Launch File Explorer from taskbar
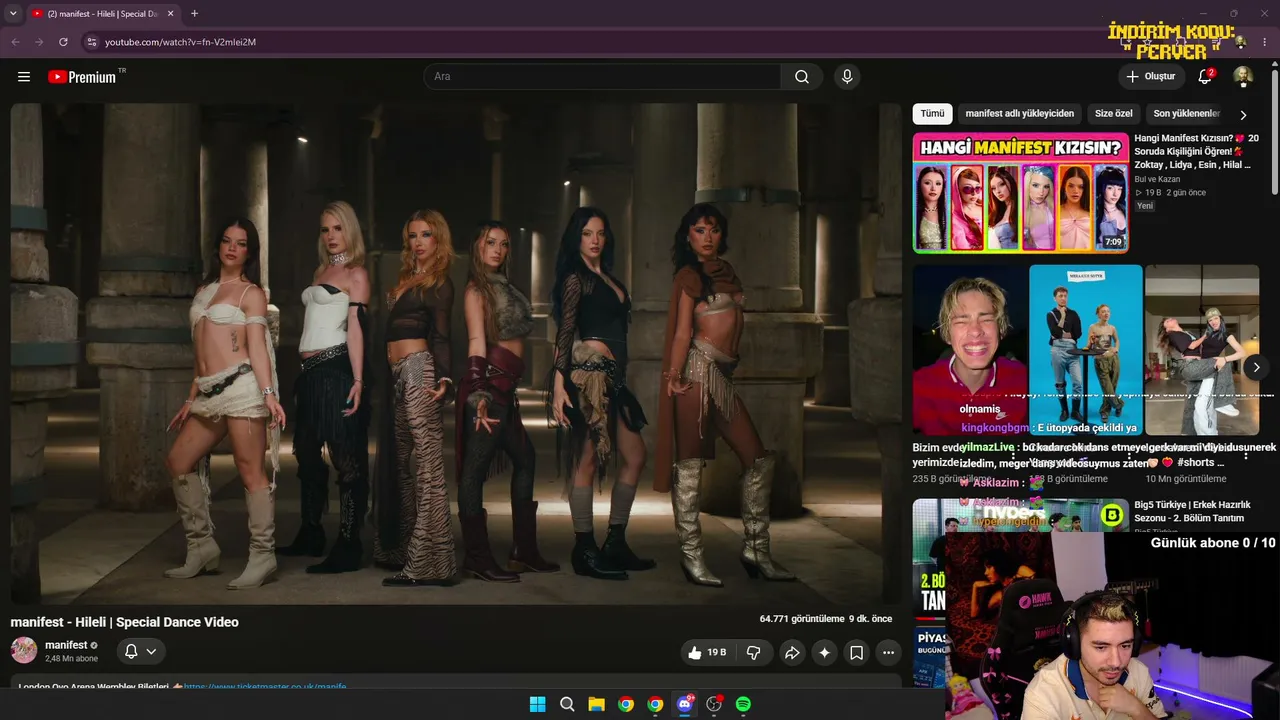 [596, 704]
